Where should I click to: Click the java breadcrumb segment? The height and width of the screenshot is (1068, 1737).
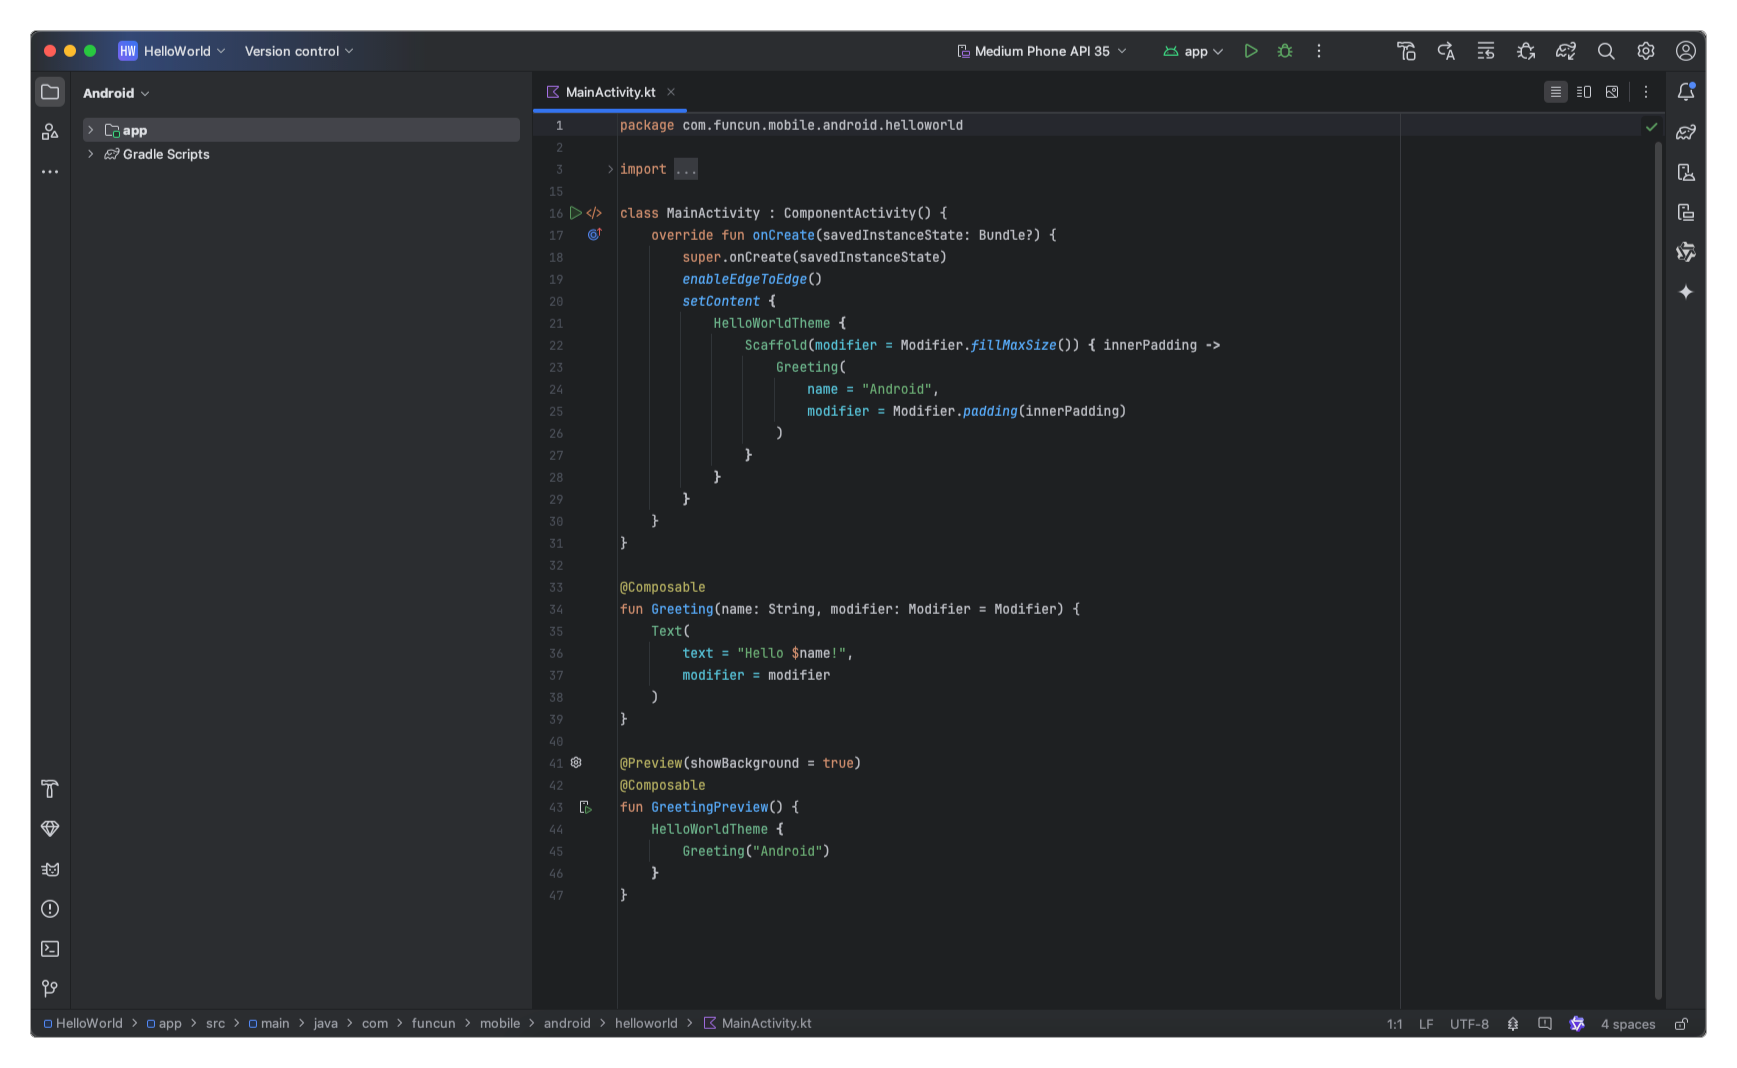(326, 1024)
